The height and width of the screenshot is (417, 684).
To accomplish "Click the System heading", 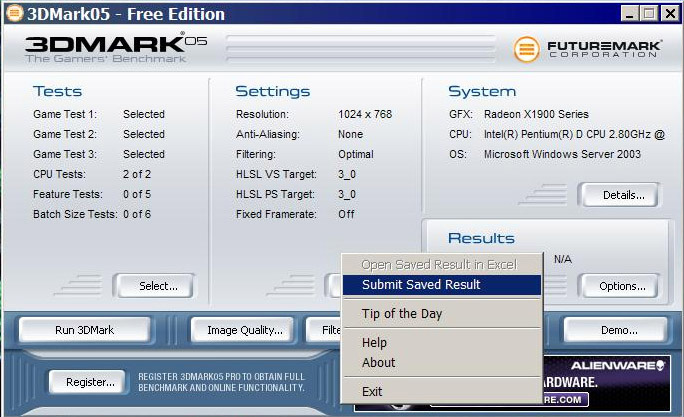I will tap(482, 91).
